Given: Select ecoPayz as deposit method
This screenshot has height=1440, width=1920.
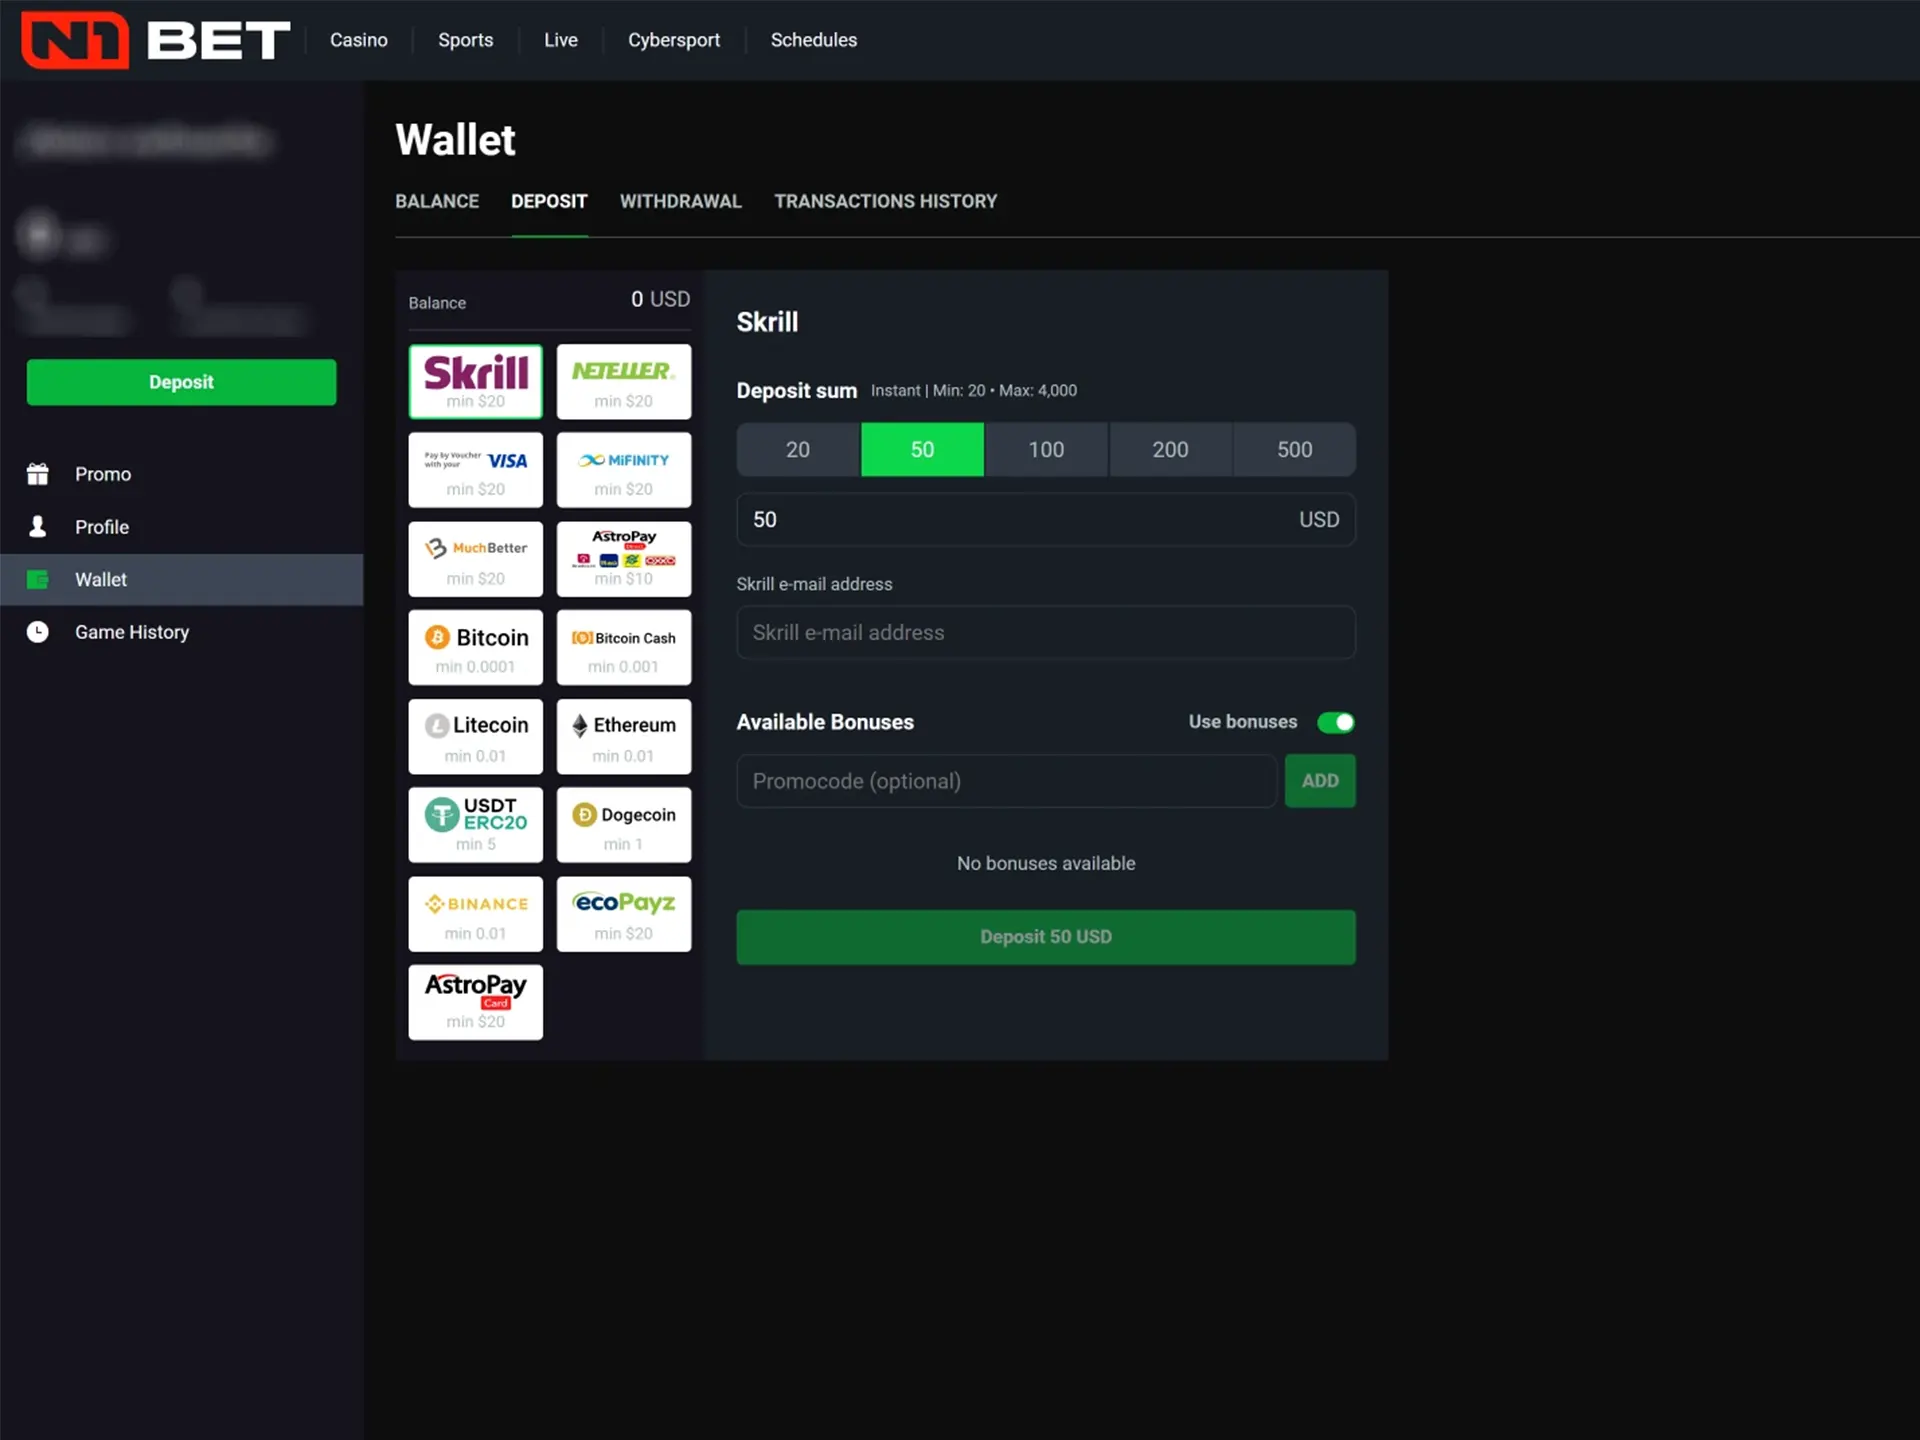Looking at the screenshot, I should point(623,914).
